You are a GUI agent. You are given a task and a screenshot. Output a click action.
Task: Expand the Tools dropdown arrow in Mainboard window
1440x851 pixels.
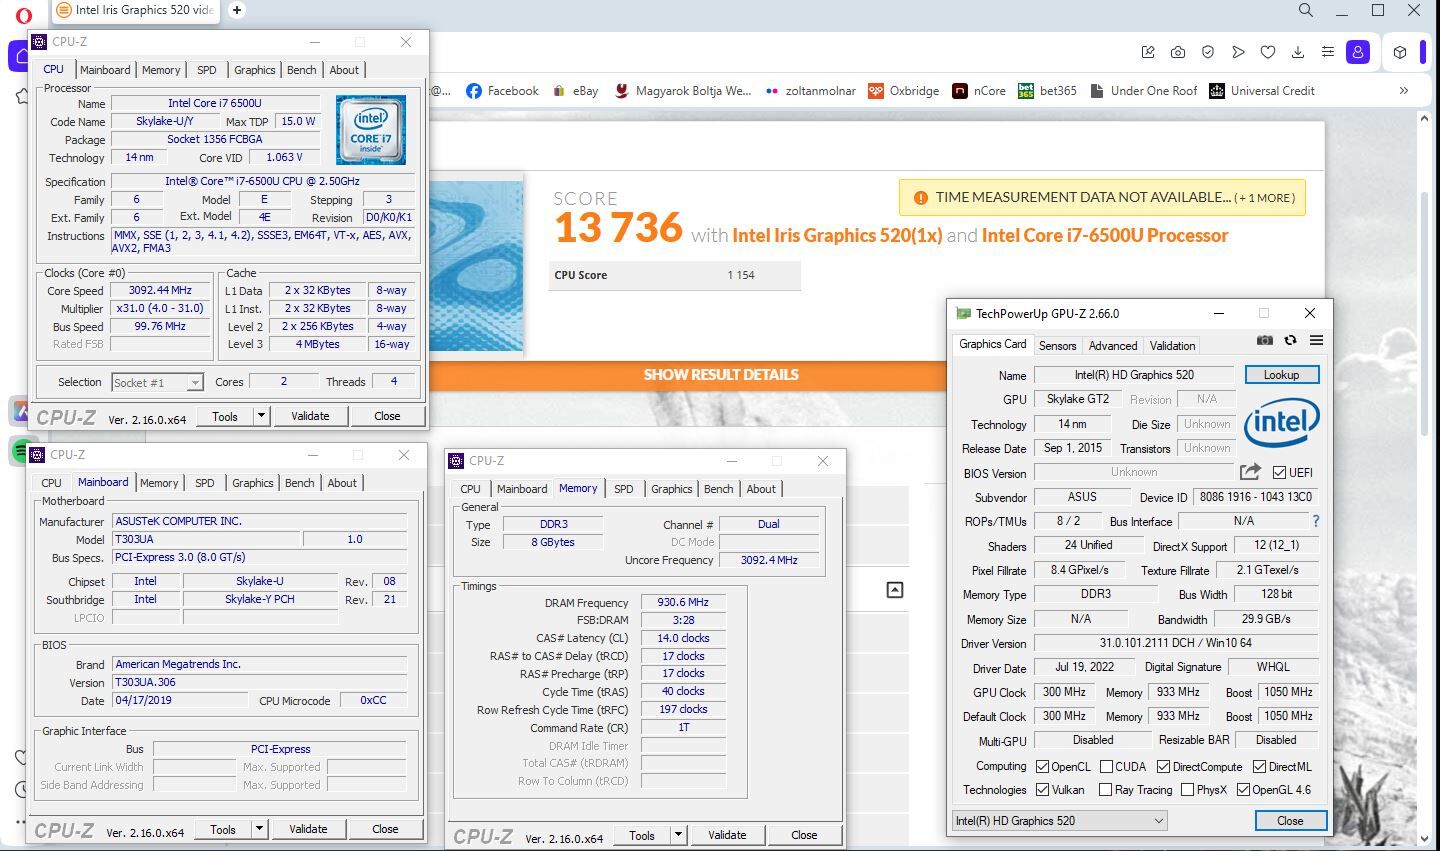click(x=259, y=829)
